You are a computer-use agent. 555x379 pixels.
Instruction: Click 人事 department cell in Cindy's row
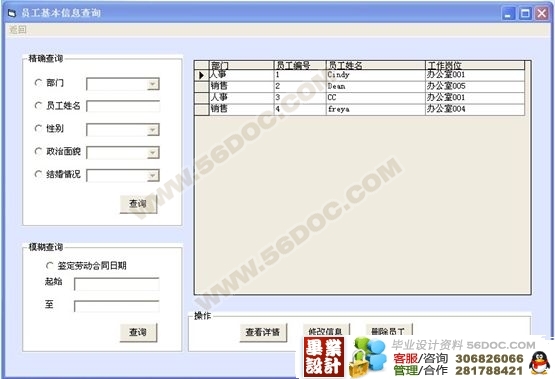pyautogui.click(x=241, y=75)
